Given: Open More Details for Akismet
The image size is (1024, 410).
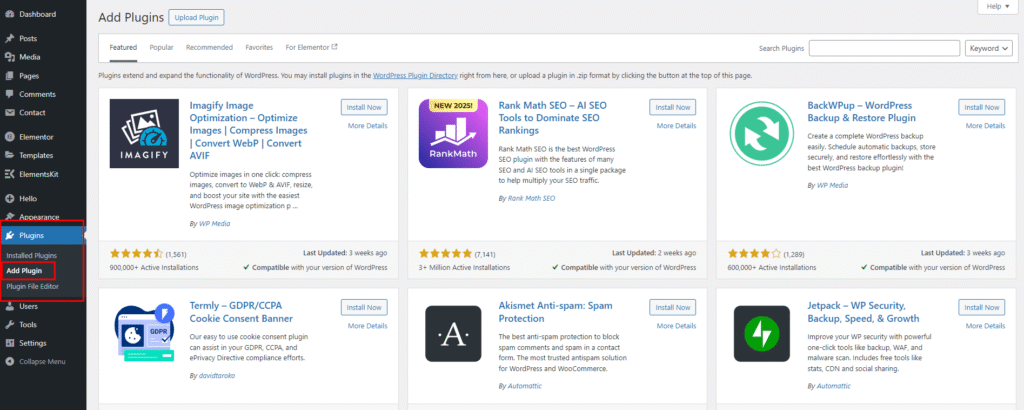Looking at the screenshot, I should click(x=677, y=326).
